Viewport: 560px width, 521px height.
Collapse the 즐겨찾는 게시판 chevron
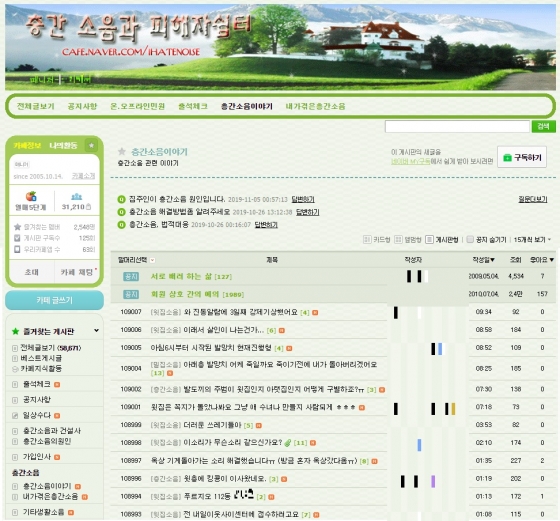click(x=96, y=331)
